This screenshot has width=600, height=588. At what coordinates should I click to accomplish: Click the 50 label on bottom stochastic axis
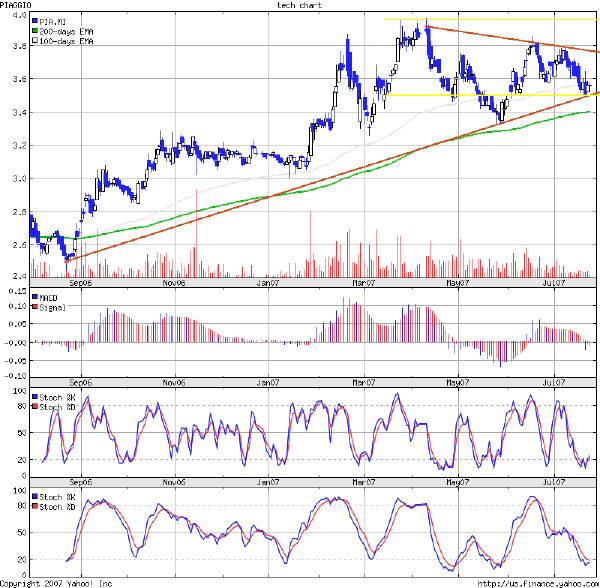click(x=22, y=533)
